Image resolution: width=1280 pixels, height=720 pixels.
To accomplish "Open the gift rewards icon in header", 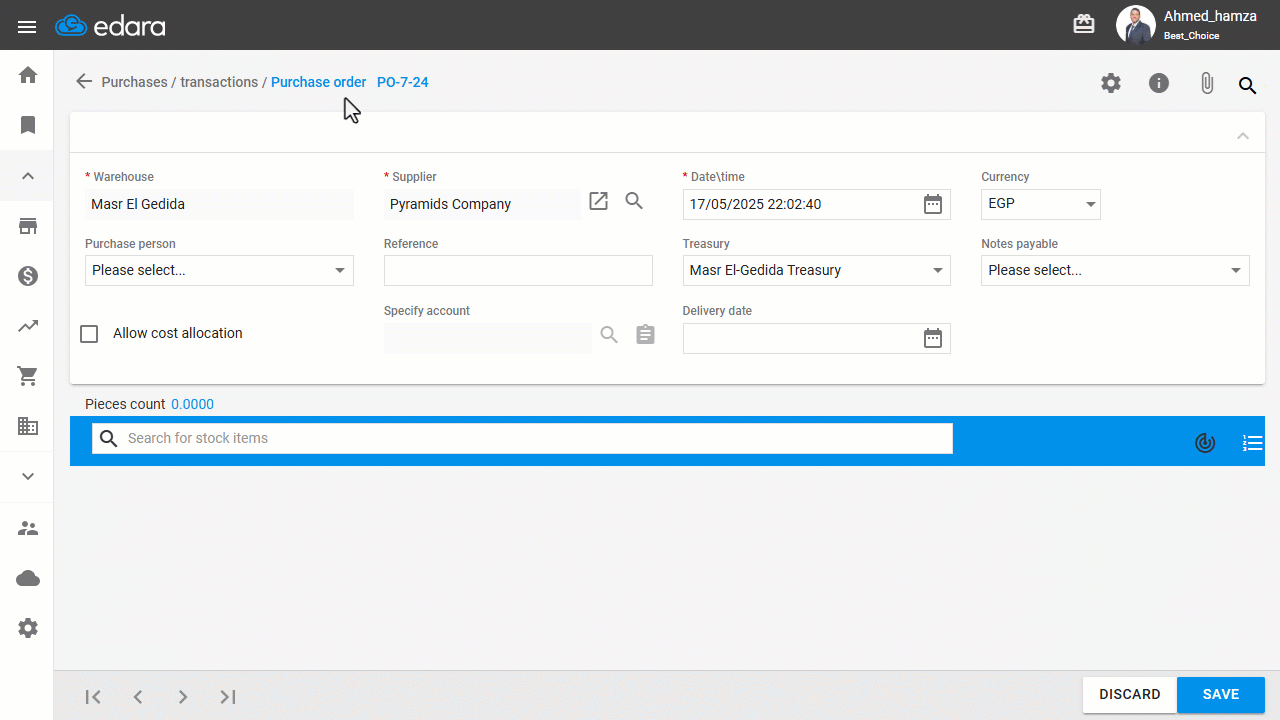I will point(1084,24).
